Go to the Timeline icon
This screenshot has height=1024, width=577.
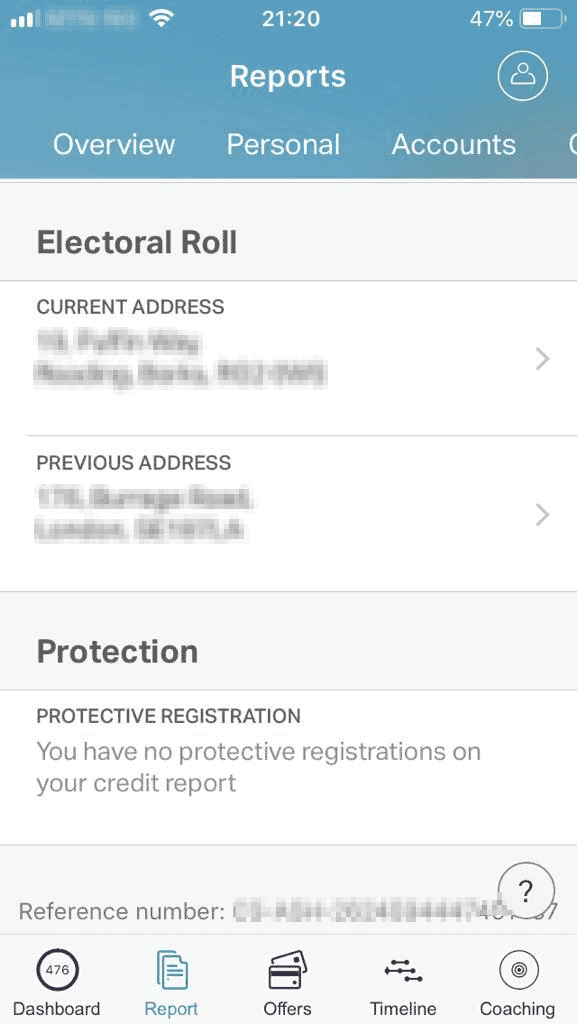403,970
